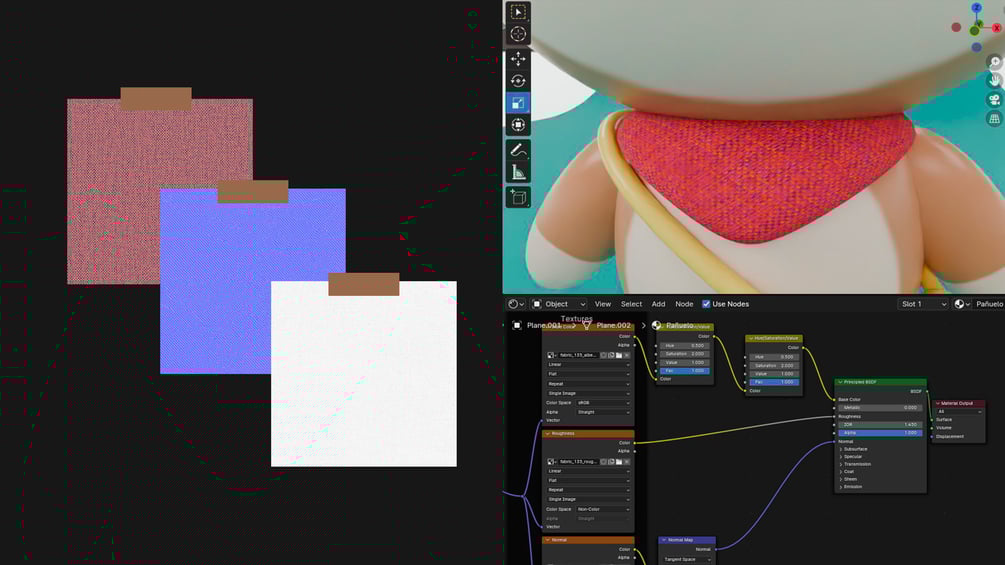Image resolution: width=1005 pixels, height=565 pixels.
Task: Unlink the fabric_133 roughness image
Action: coord(627,461)
